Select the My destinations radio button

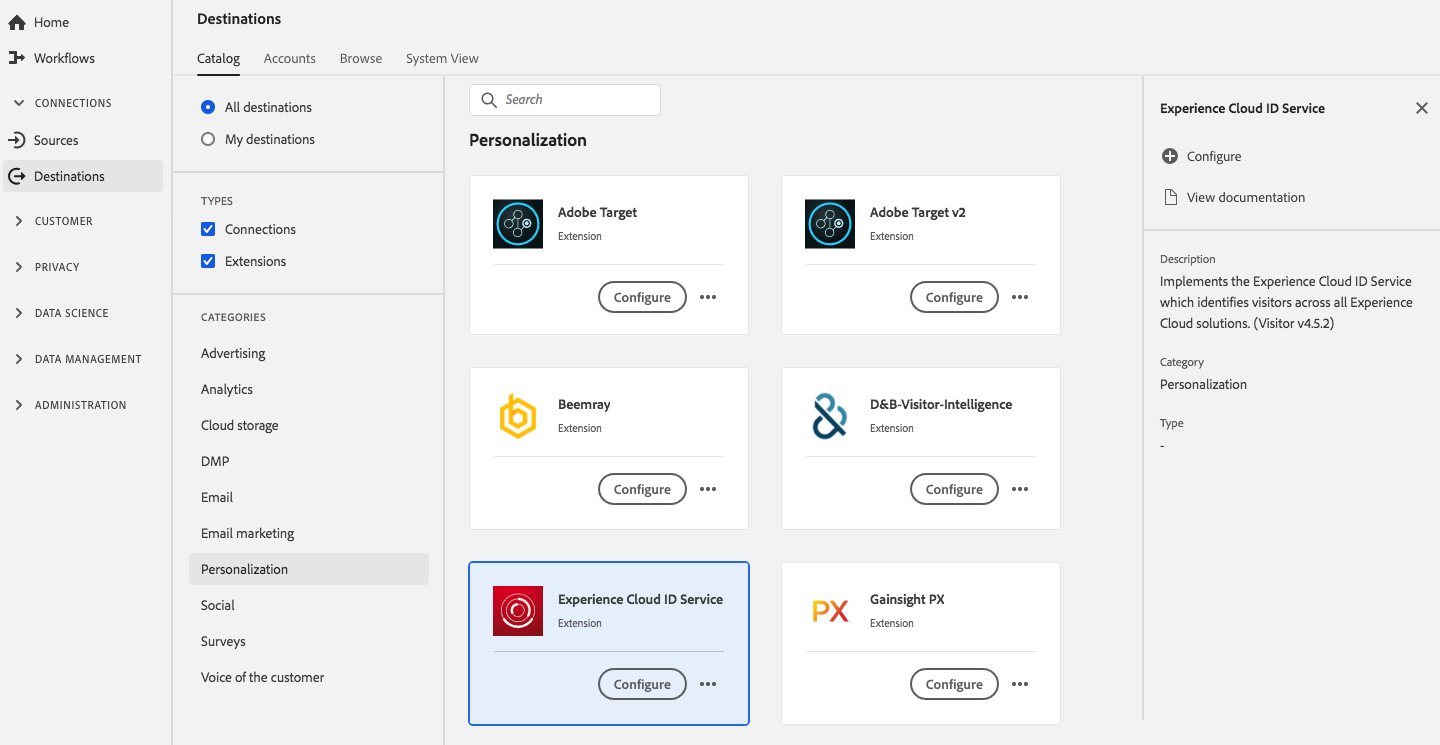[x=208, y=139]
